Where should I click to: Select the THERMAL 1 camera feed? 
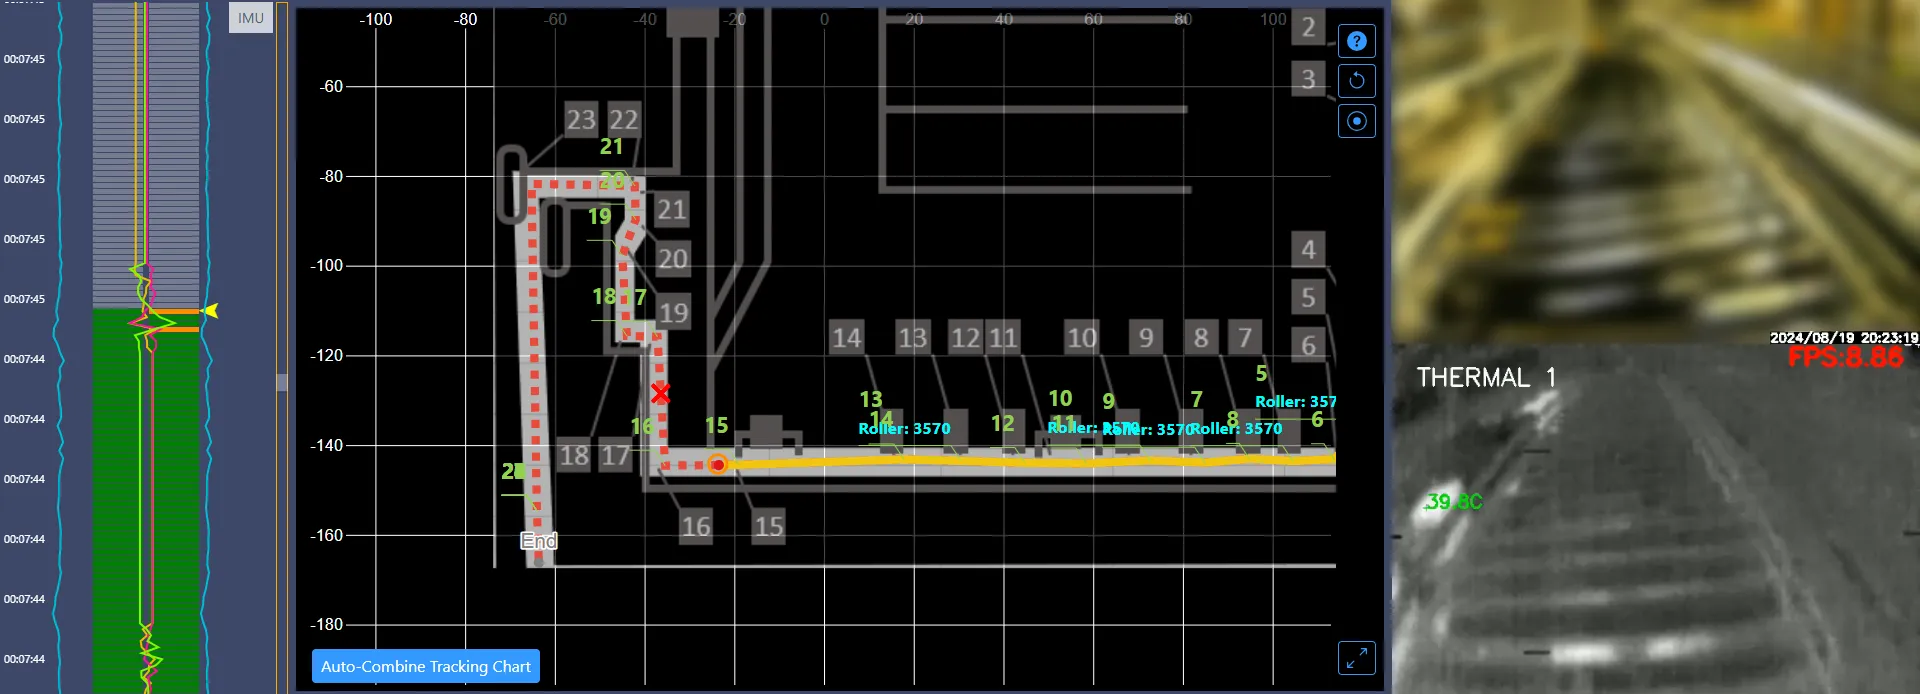click(x=1655, y=520)
